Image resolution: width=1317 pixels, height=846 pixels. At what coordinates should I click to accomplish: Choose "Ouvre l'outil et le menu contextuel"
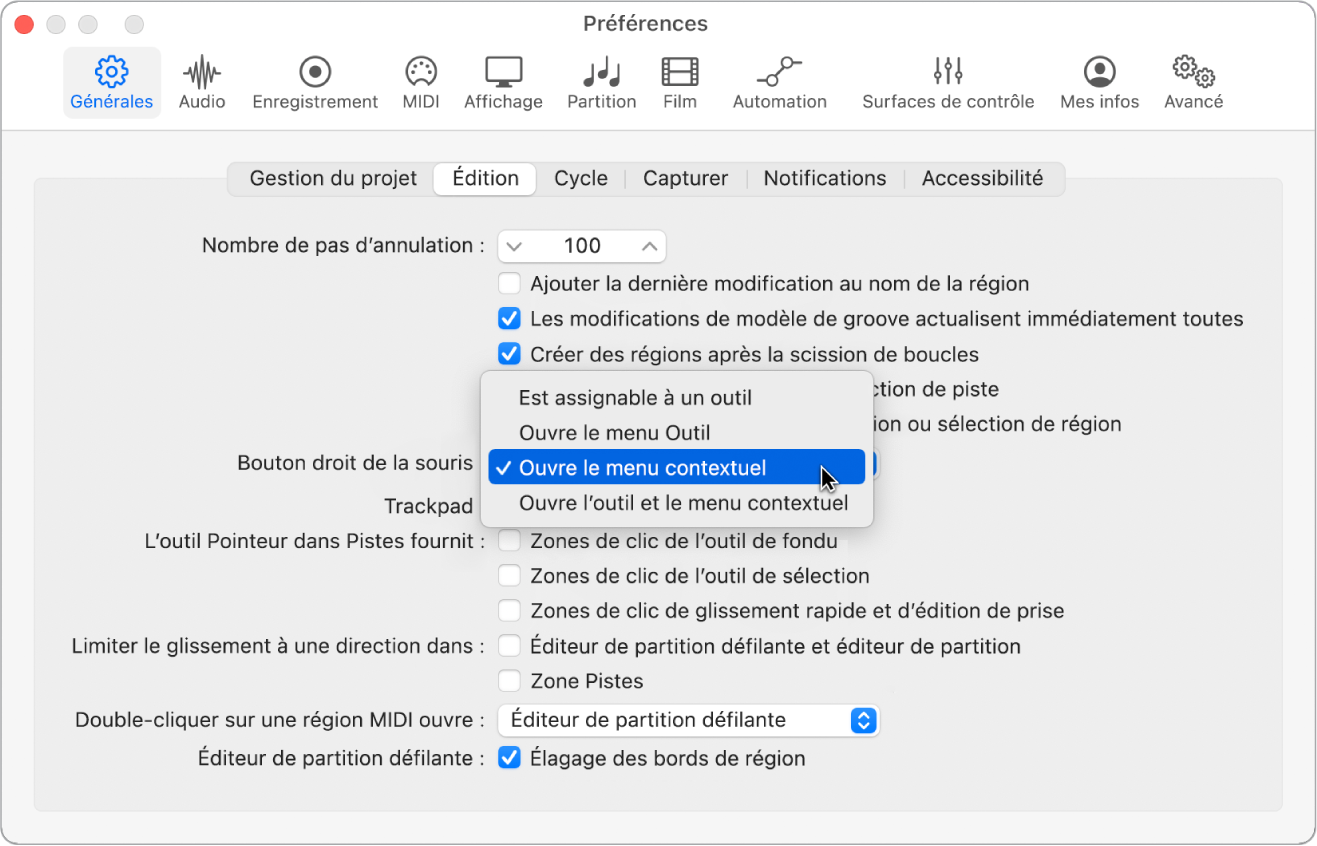tap(682, 503)
